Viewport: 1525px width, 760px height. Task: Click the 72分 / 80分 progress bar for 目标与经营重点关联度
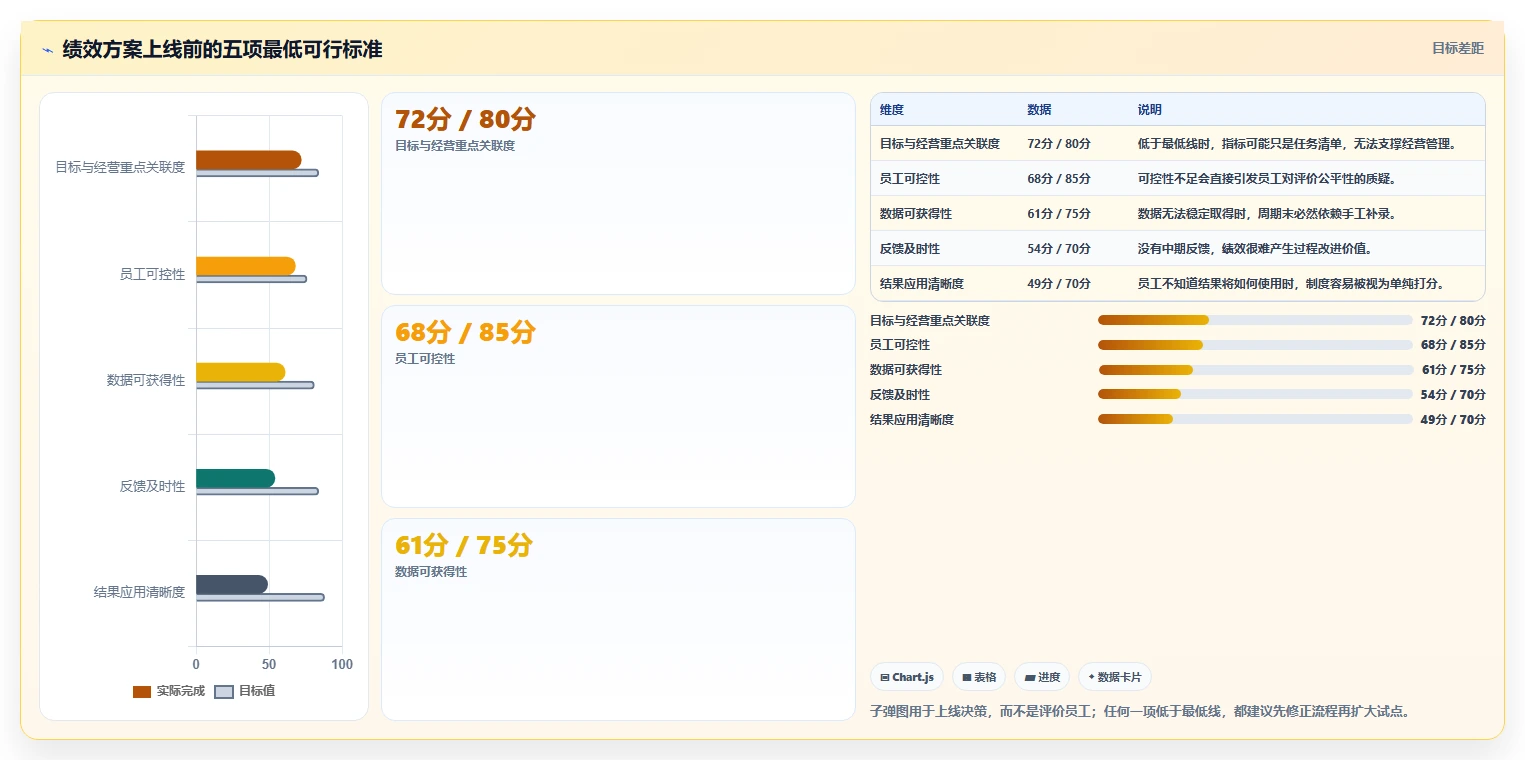(x=1255, y=320)
